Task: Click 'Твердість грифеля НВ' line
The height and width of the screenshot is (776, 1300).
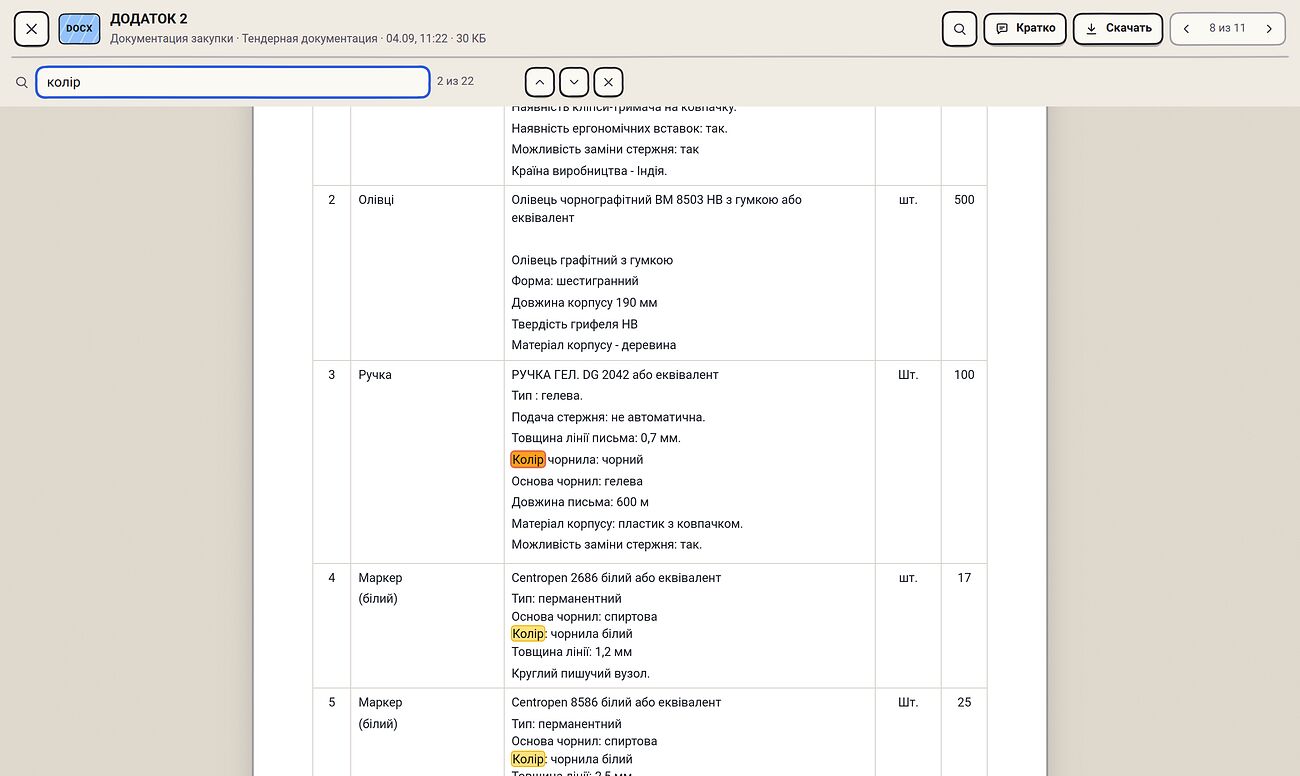Action: [x=574, y=324]
